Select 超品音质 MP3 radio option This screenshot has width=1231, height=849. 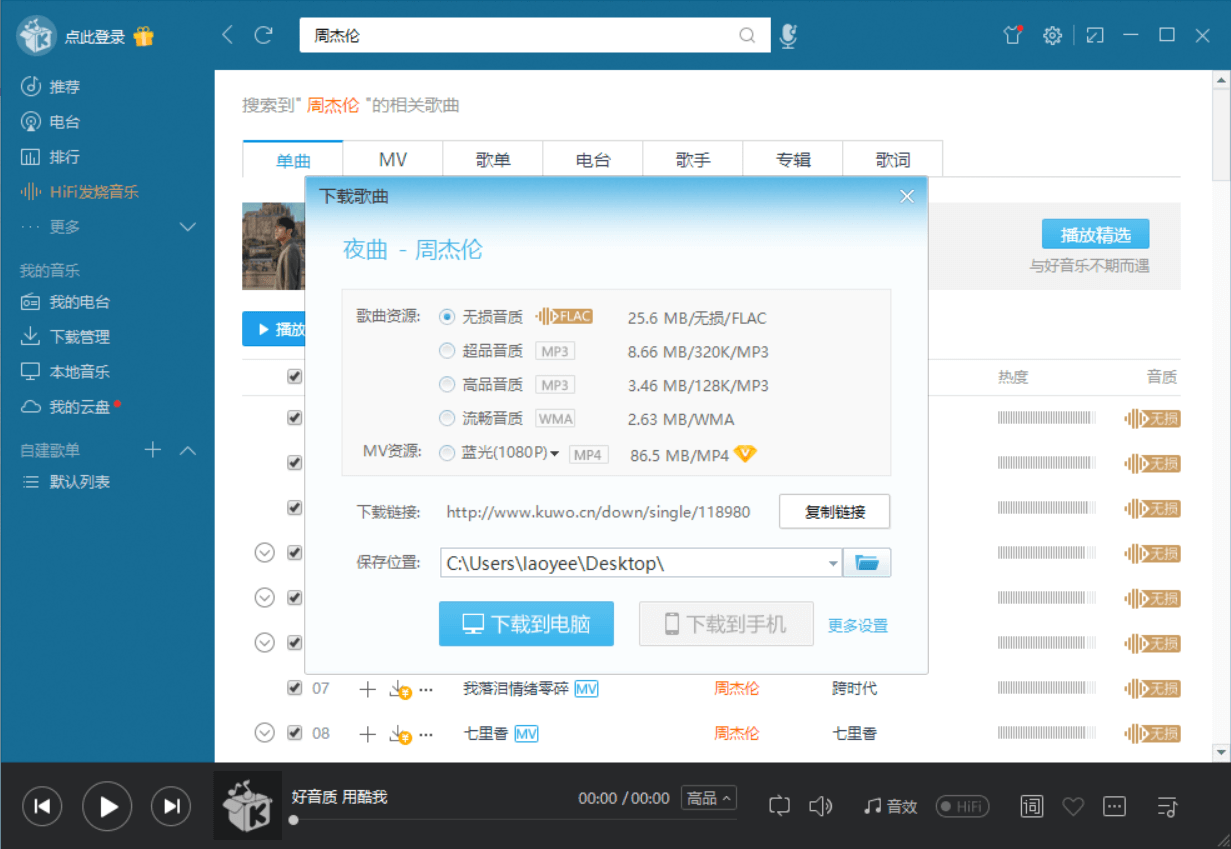tap(447, 351)
